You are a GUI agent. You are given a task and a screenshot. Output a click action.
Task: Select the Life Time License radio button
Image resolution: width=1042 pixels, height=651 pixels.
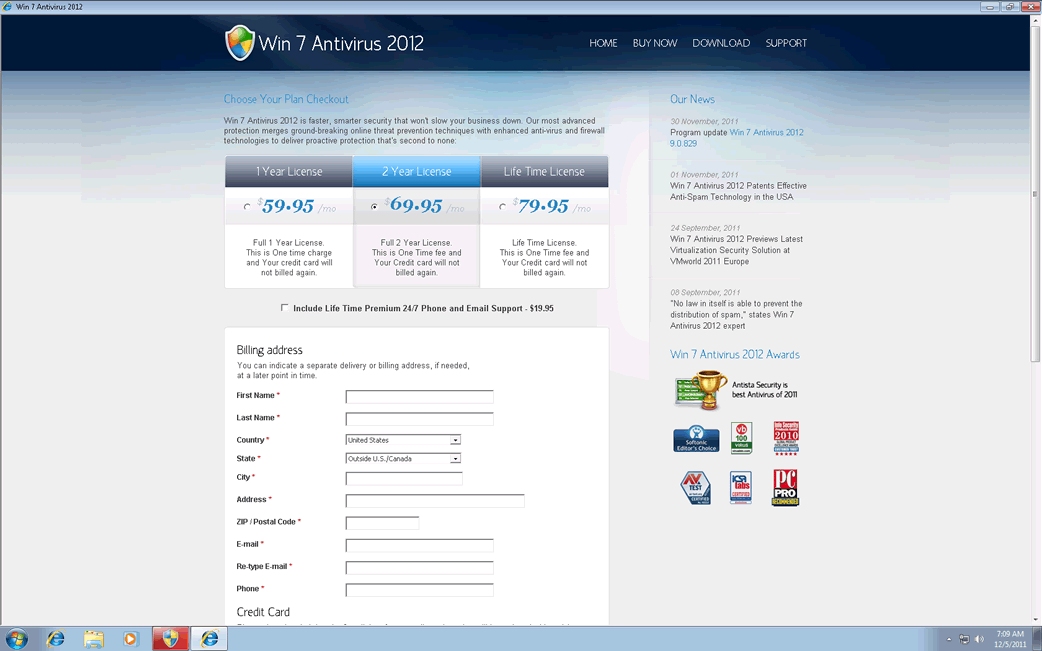[x=502, y=208]
